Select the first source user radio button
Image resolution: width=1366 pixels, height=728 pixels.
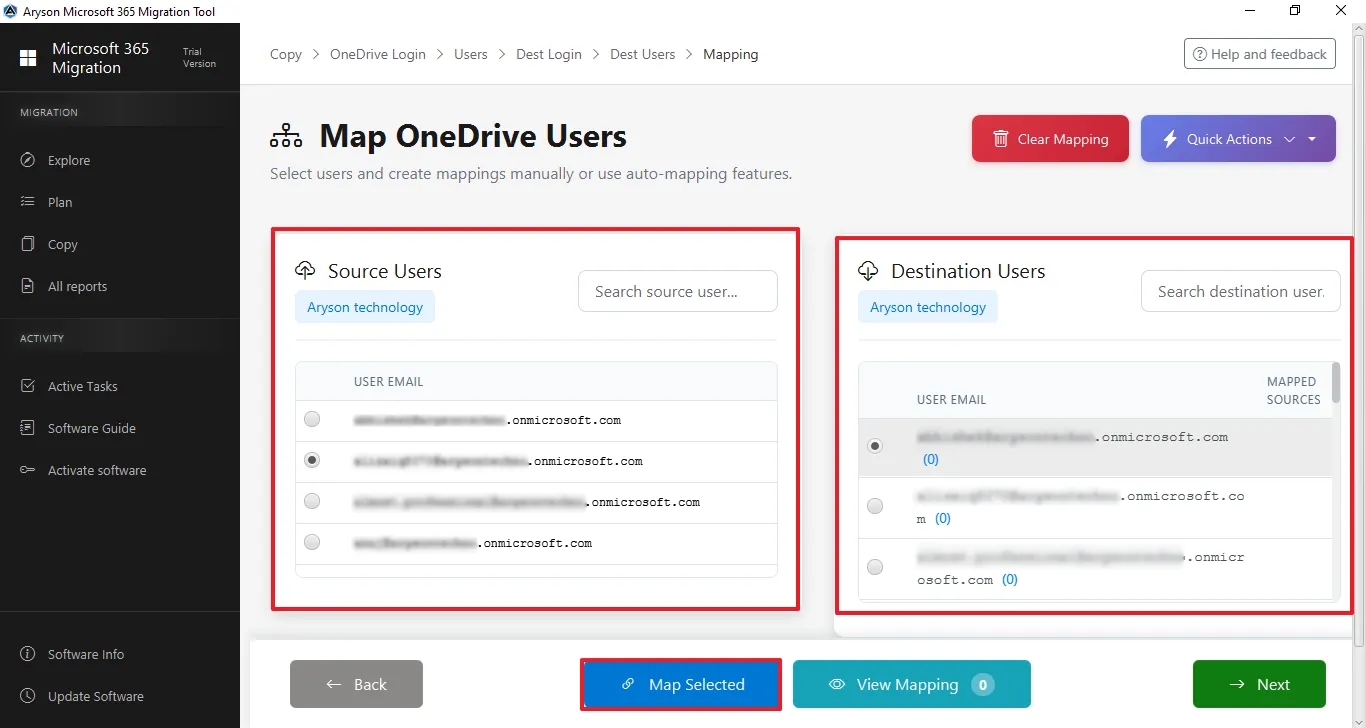(x=312, y=420)
